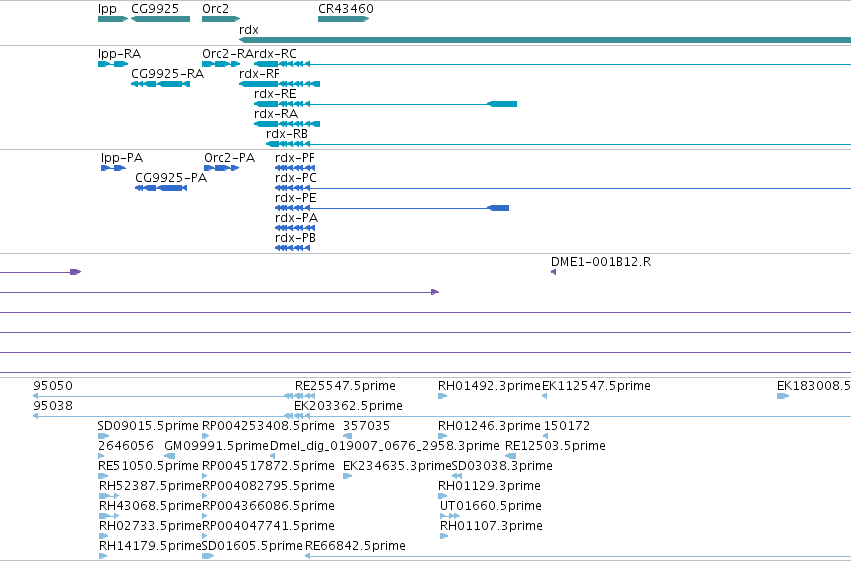The height and width of the screenshot is (561, 851).
Task: Select the 150172 feature label
Action: point(567,426)
